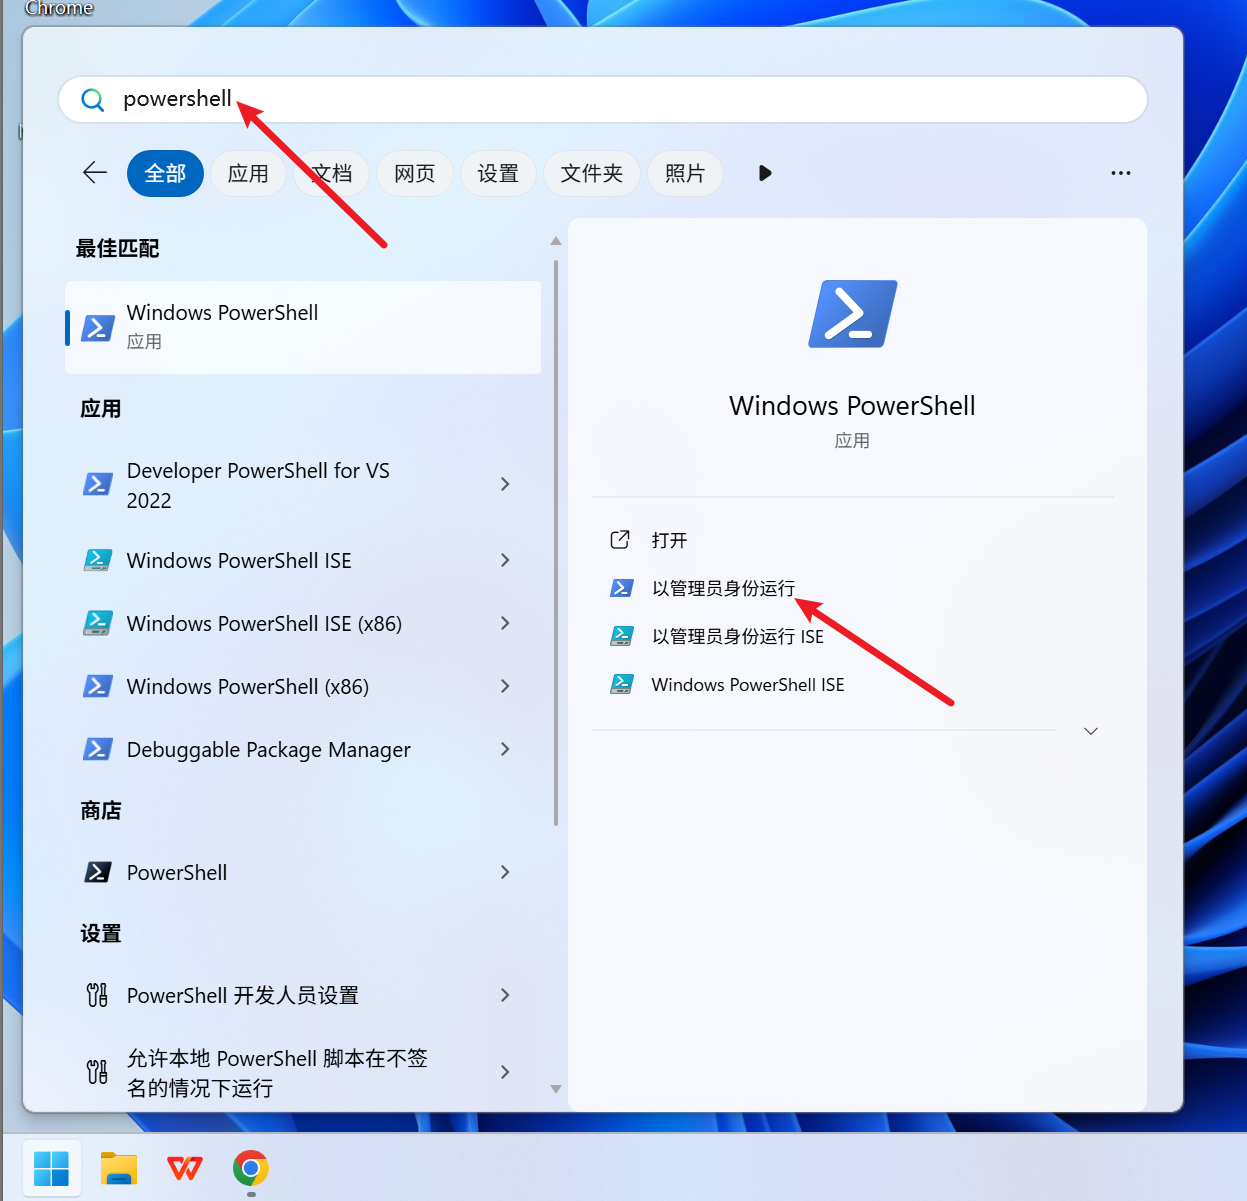Expand Developer PowerShell for VS 2022 chevron
Screen dimensions: 1247x1201
(505, 485)
